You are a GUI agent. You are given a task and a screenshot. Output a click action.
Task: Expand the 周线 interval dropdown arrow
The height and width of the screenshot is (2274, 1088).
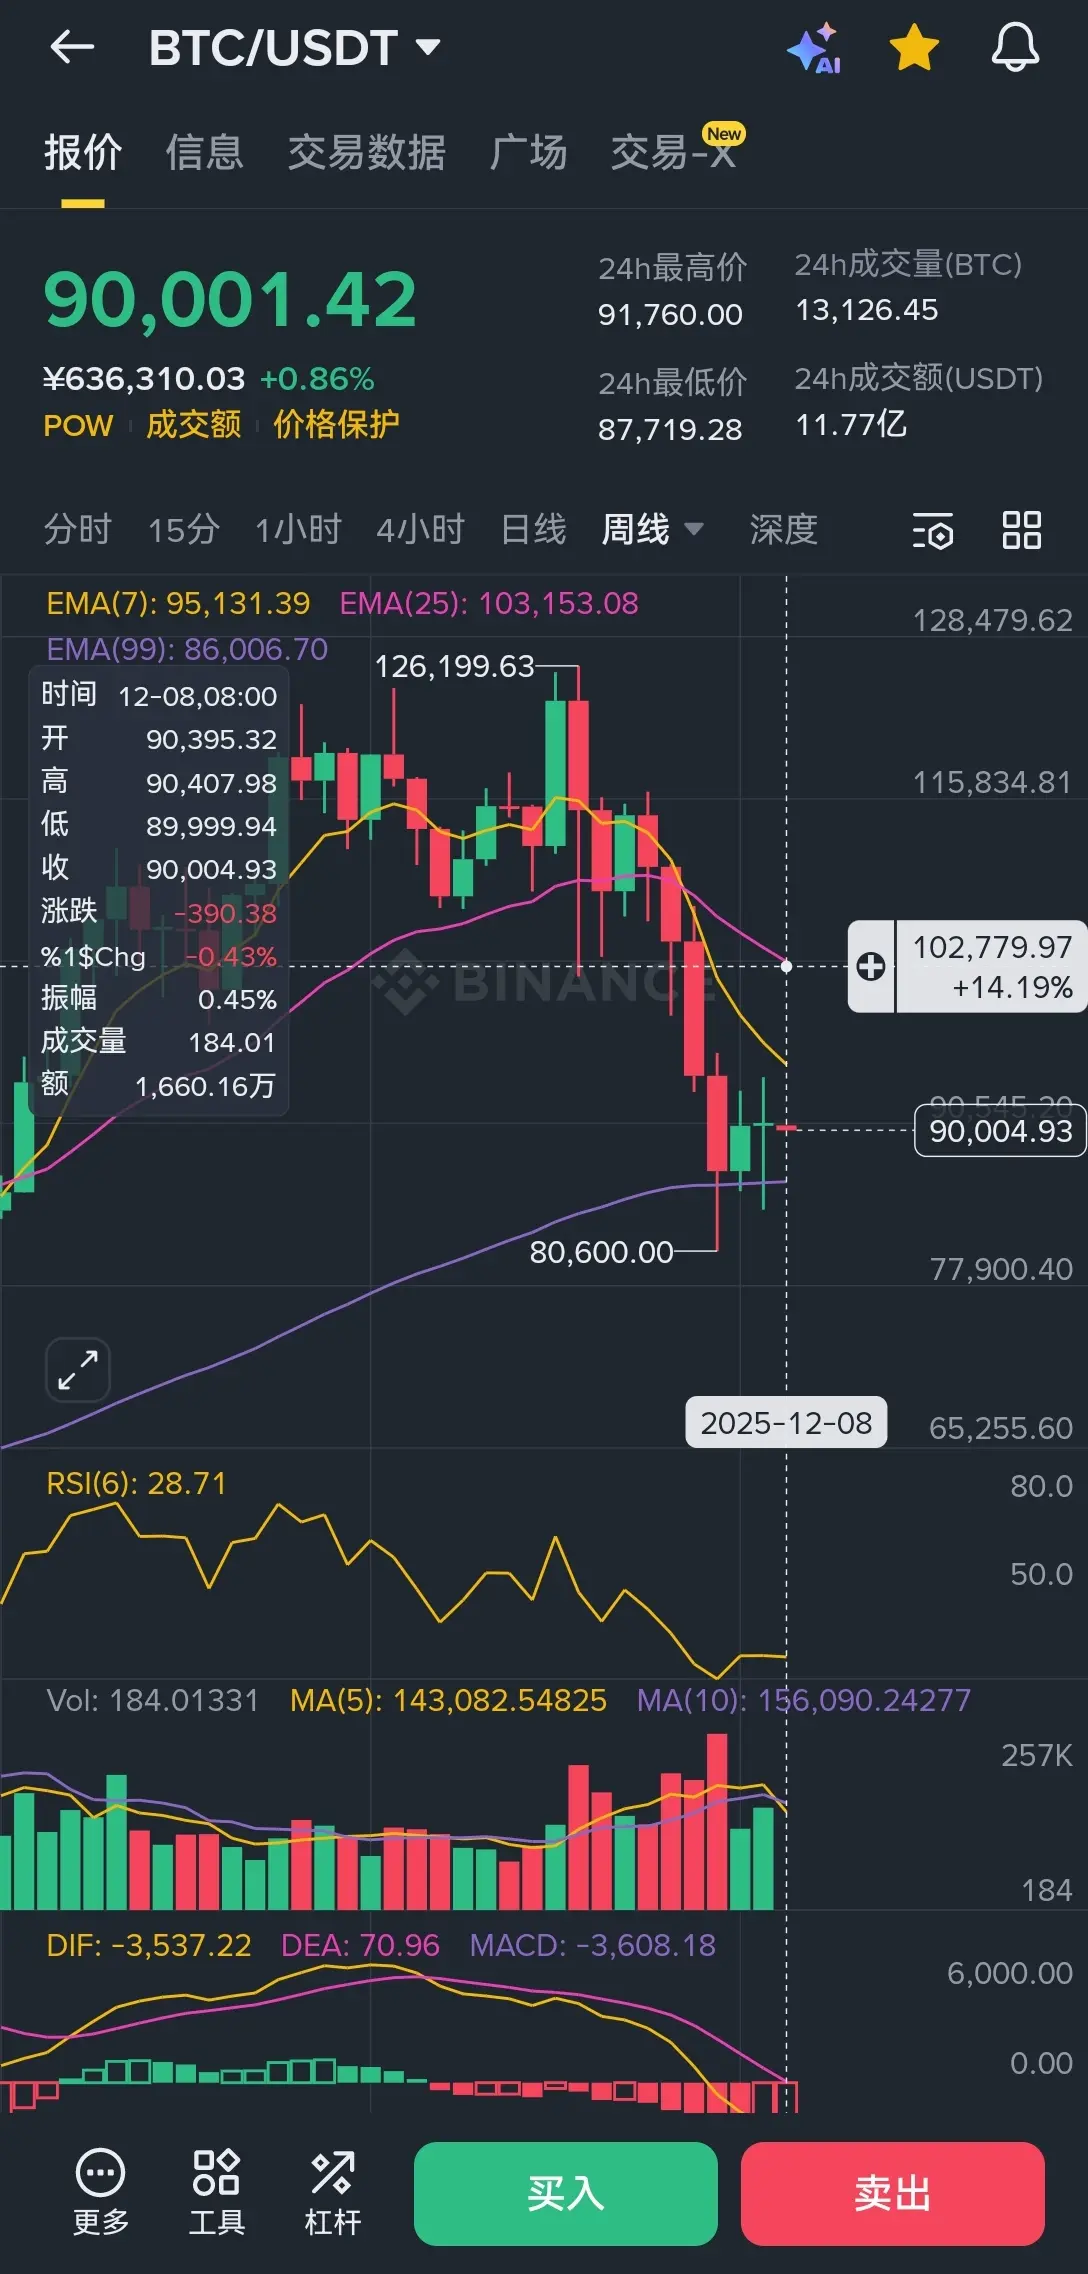click(693, 529)
